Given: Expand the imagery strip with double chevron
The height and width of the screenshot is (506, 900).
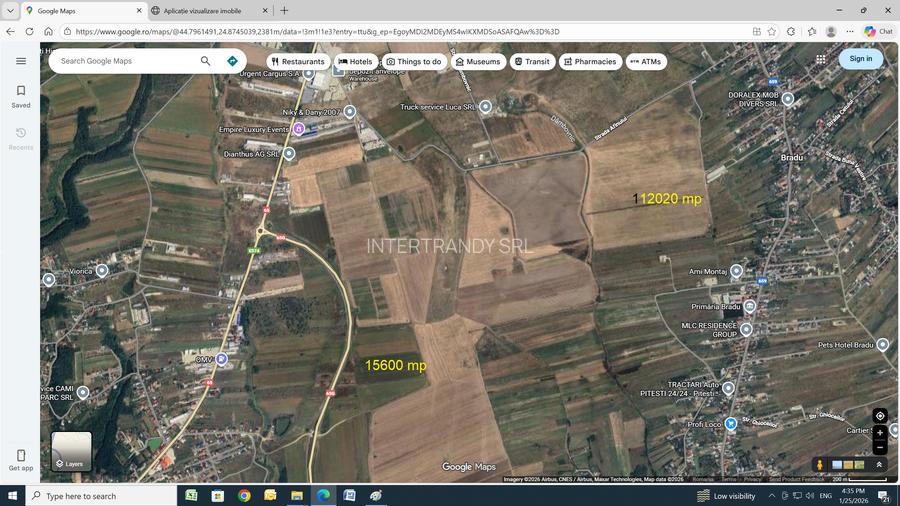Looking at the screenshot, I should (880, 465).
